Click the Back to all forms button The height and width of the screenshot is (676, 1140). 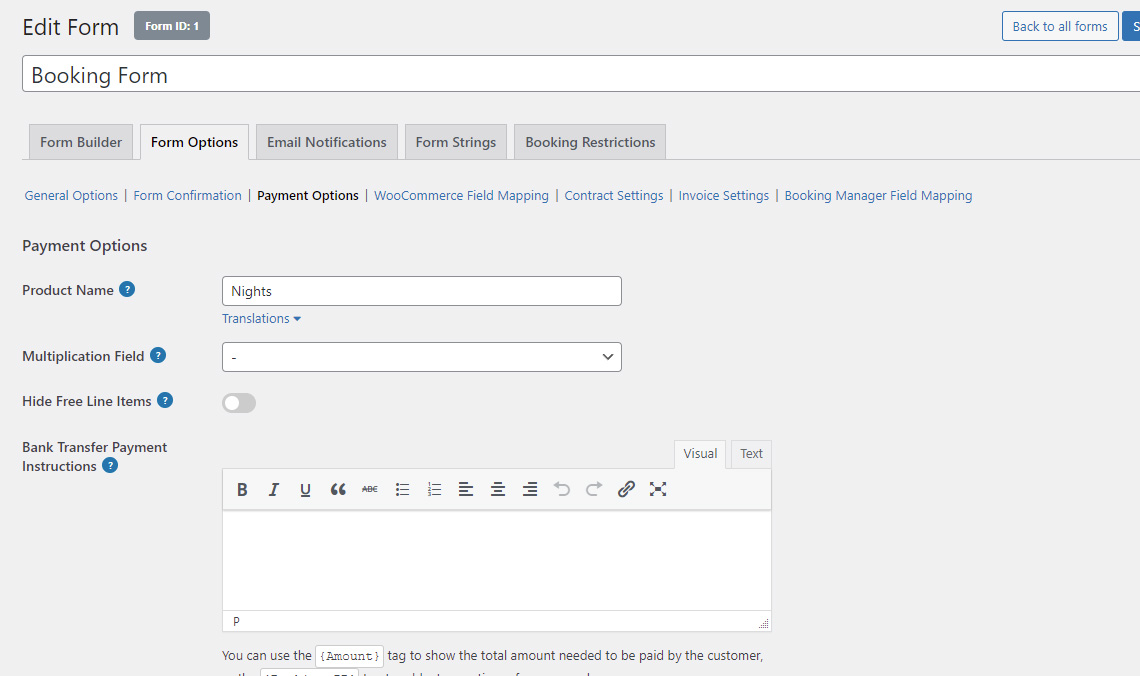tap(1060, 26)
